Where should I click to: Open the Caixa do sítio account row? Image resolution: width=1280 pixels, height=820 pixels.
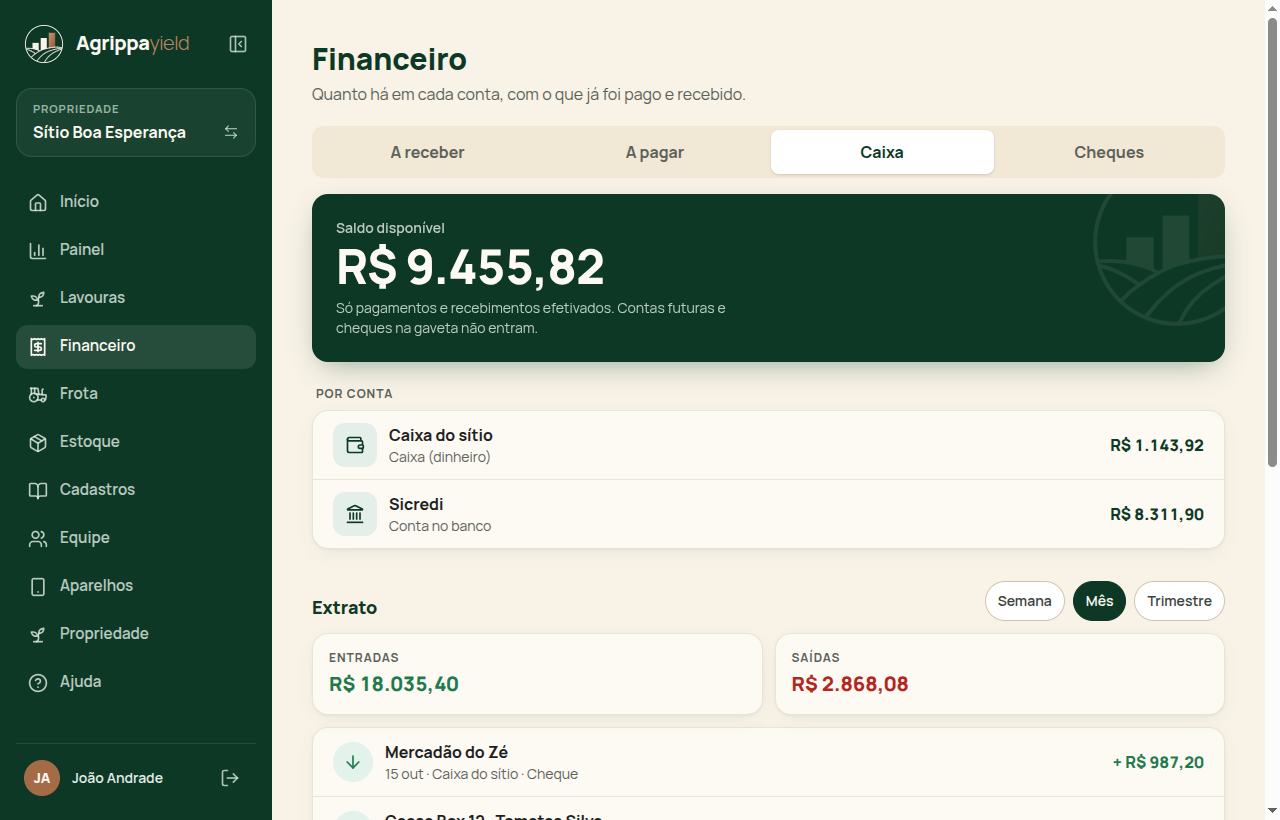(768, 445)
